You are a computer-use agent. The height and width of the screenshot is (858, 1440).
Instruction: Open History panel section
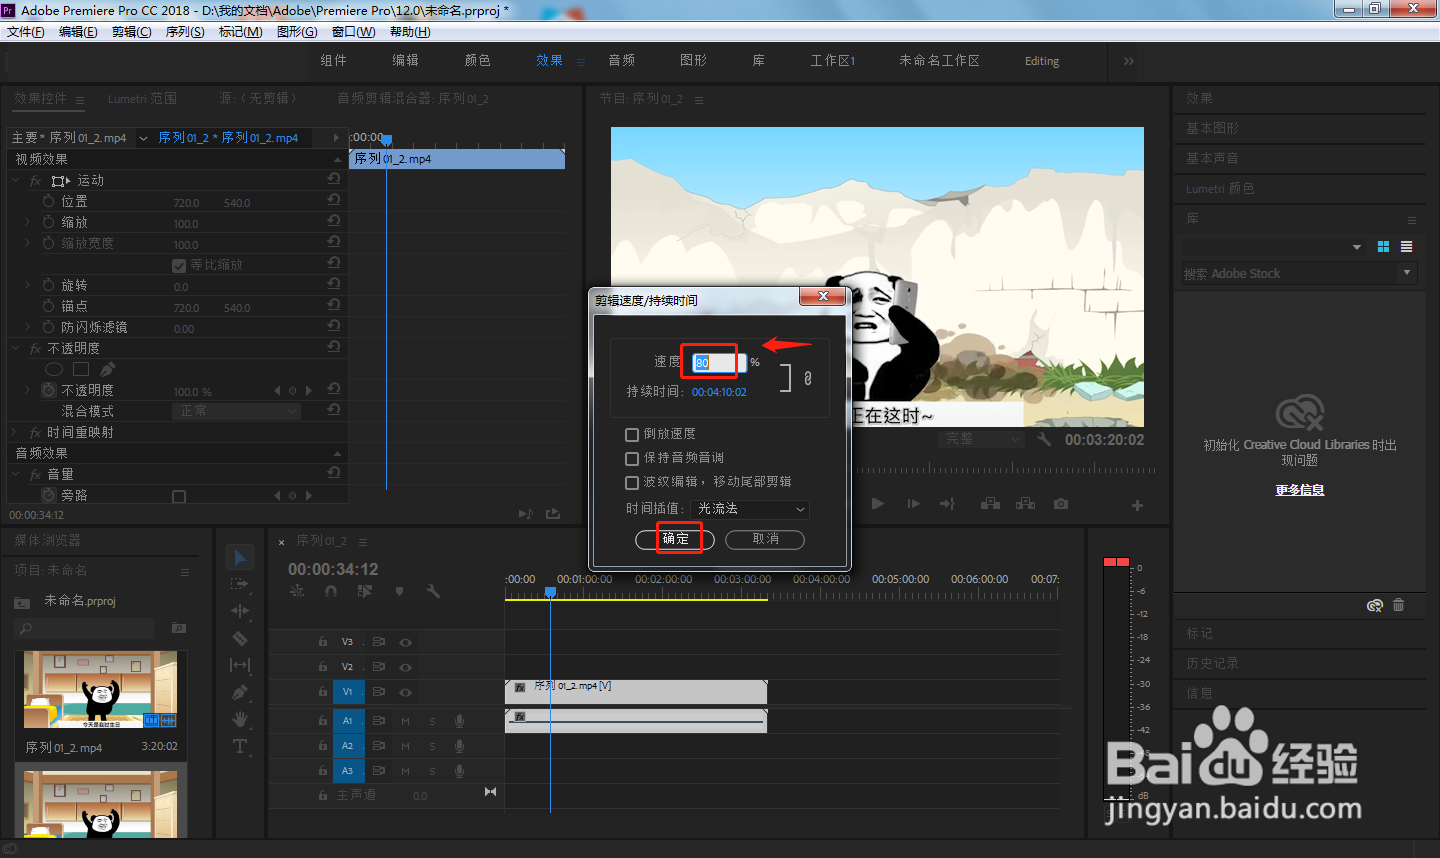[x=1212, y=664]
